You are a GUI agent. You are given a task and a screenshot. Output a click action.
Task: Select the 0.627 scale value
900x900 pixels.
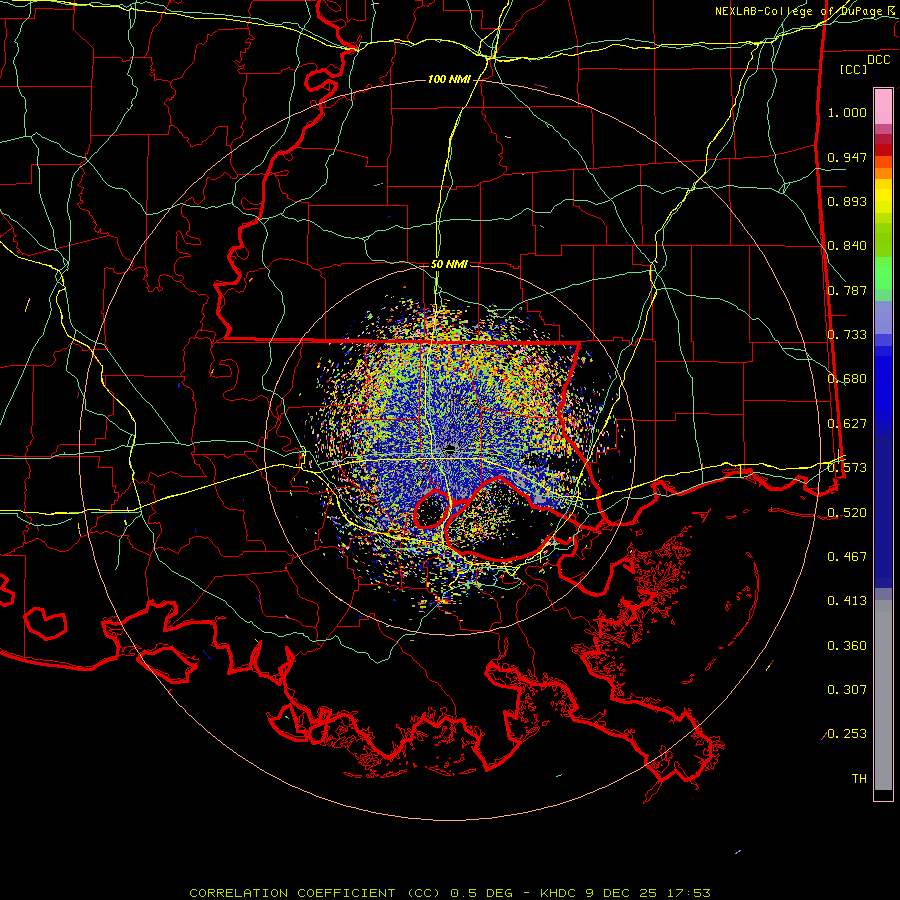pos(847,424)
